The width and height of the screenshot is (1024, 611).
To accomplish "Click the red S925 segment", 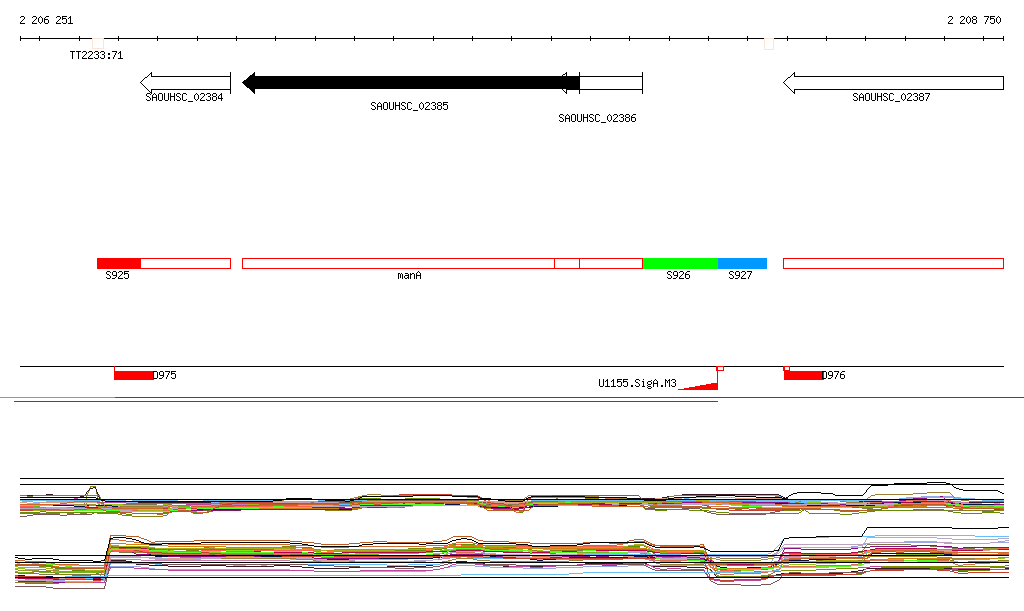I will (x=118, y=263).
